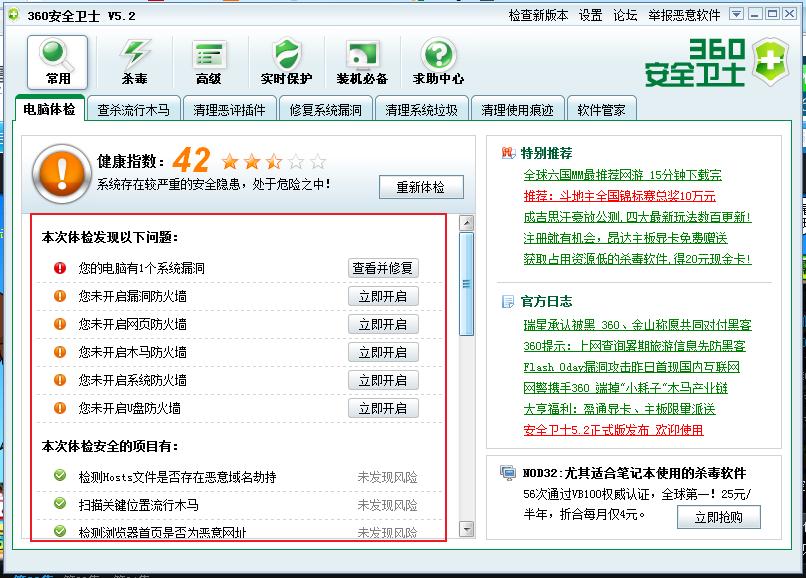Click 查看并修复 for system vulnerability
The width and height of the screenshot is (806, 578).
(383, 268)
